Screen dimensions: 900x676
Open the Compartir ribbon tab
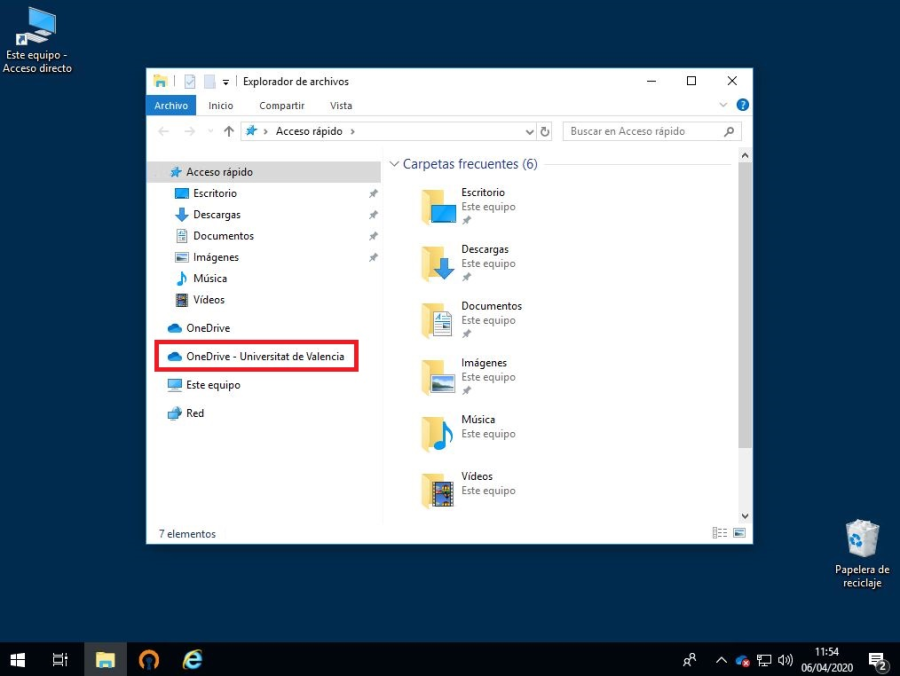[x=281, y=106]
